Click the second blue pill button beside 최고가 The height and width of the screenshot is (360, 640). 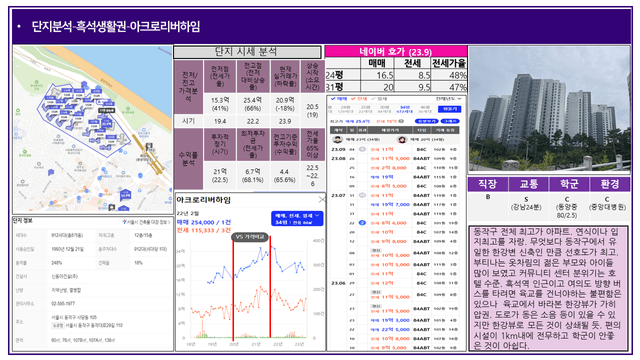(450, 121)
